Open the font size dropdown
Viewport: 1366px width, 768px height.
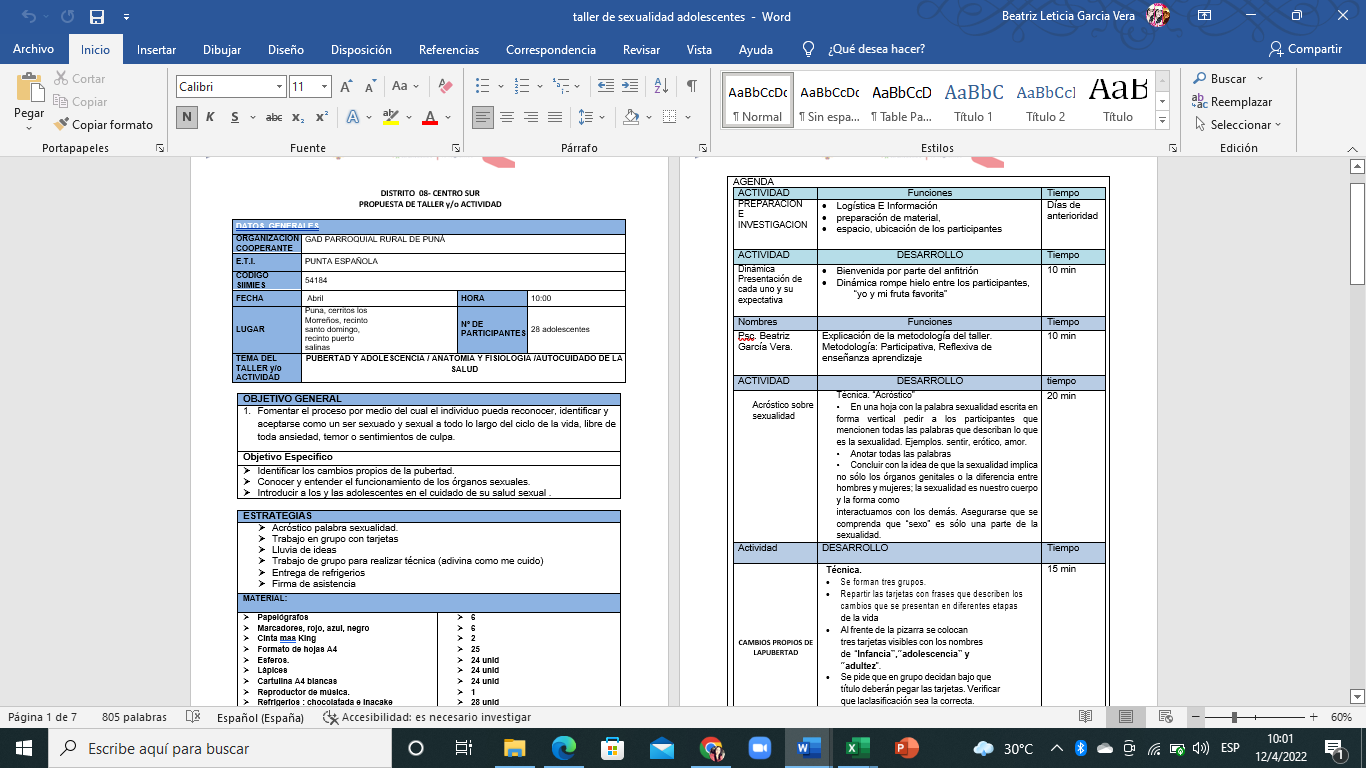click(x=324, y=87)
